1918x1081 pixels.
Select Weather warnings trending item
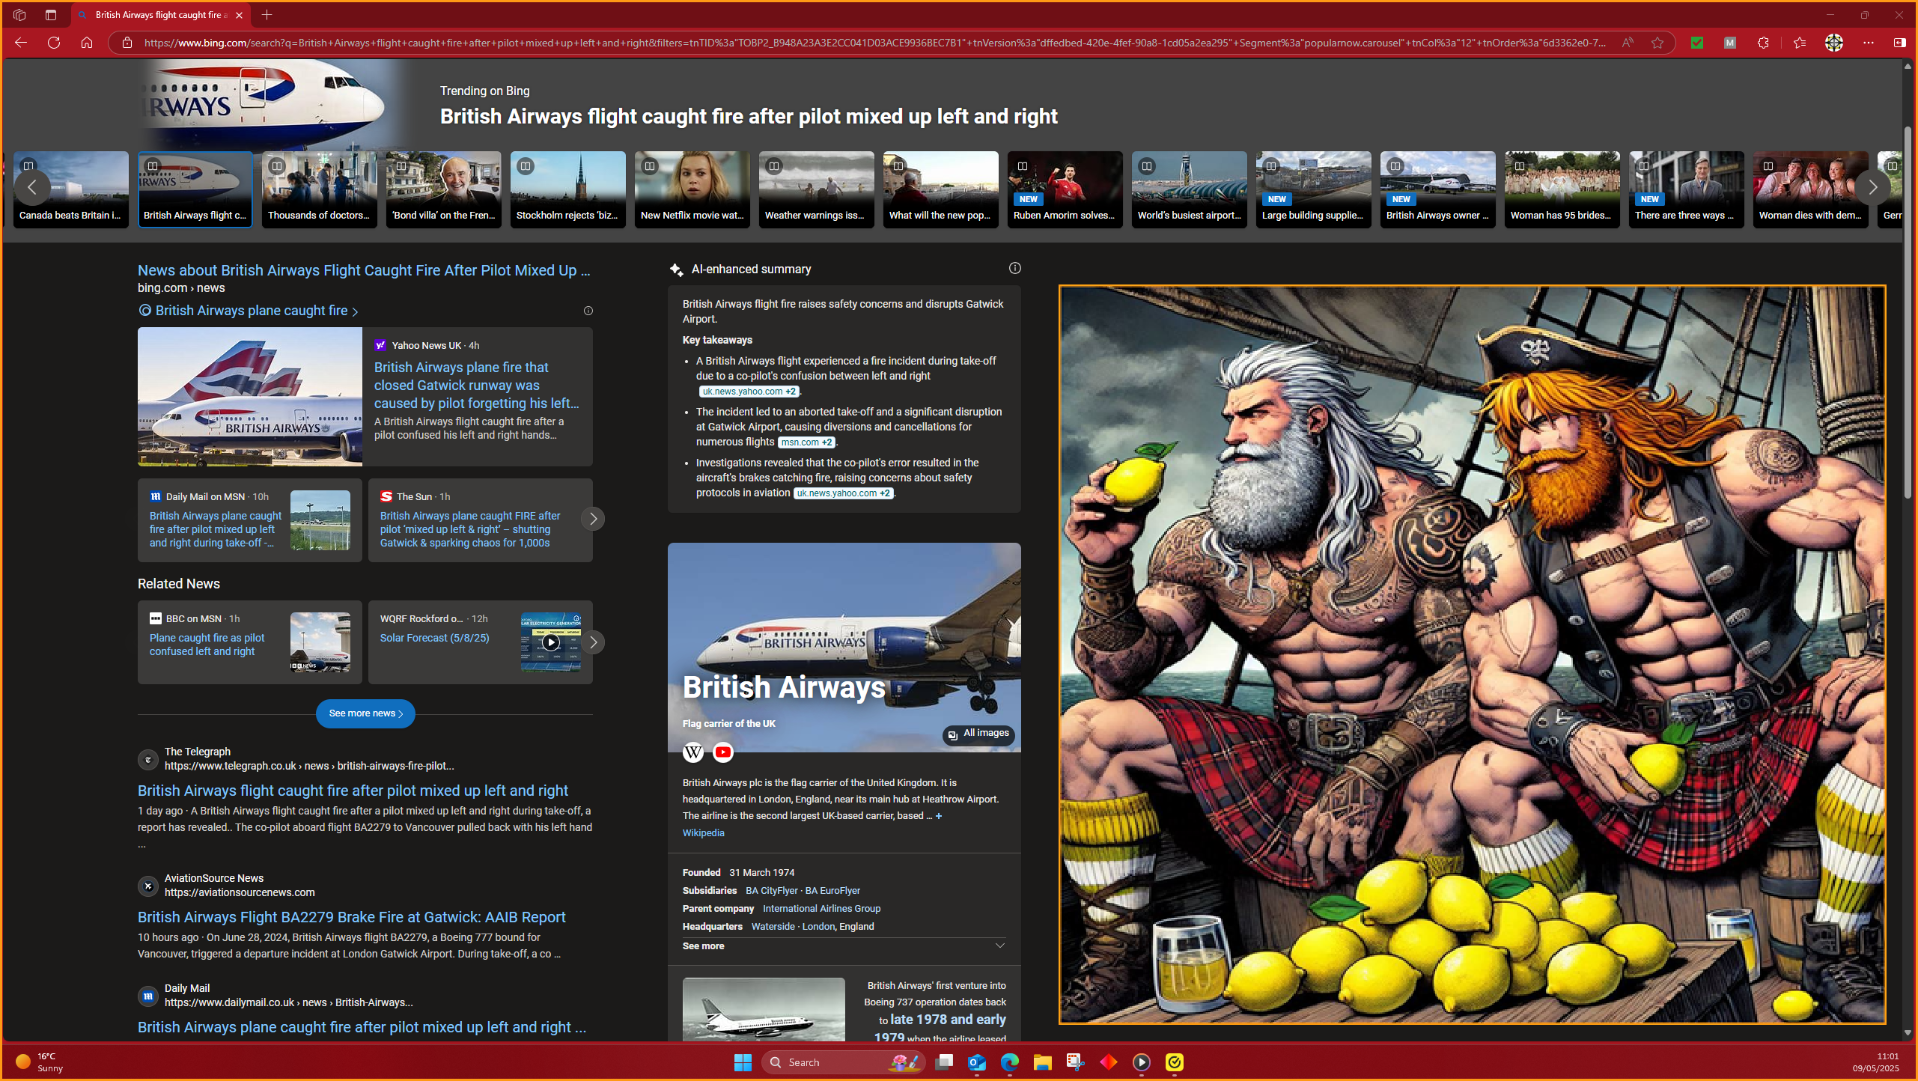tap(816, 189)
